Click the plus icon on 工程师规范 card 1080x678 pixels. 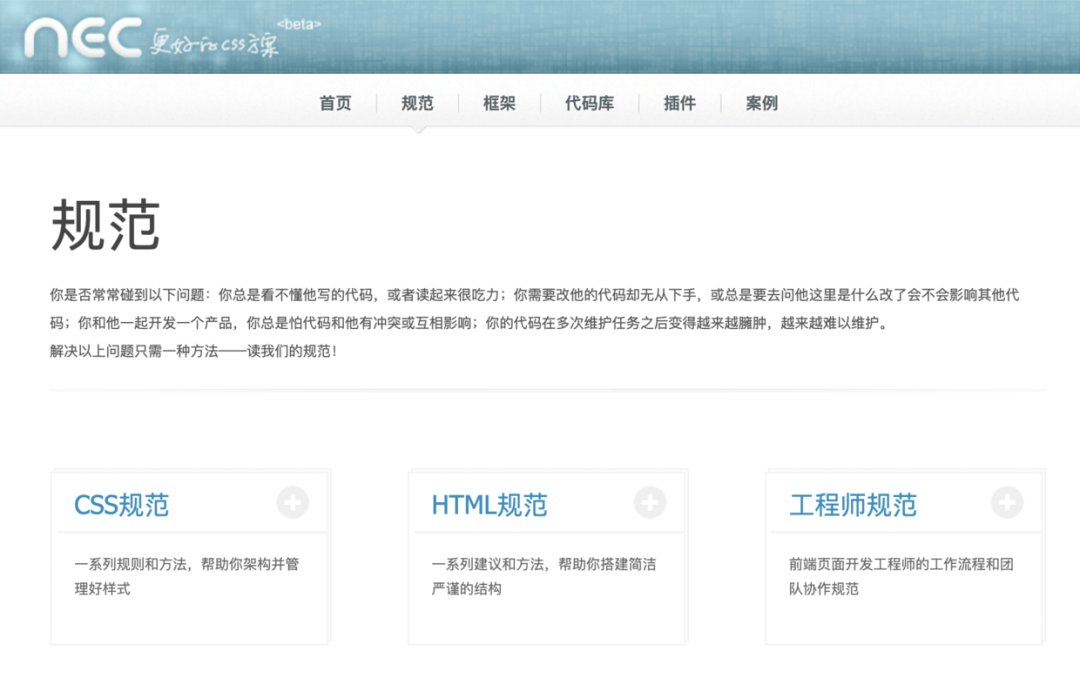(x=1007, y=502)
